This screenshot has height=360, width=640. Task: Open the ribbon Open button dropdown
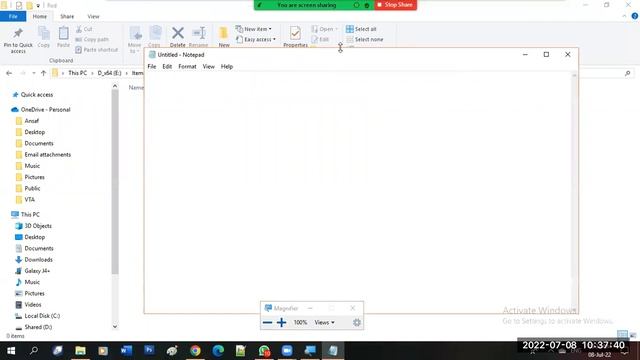[336, 29]
